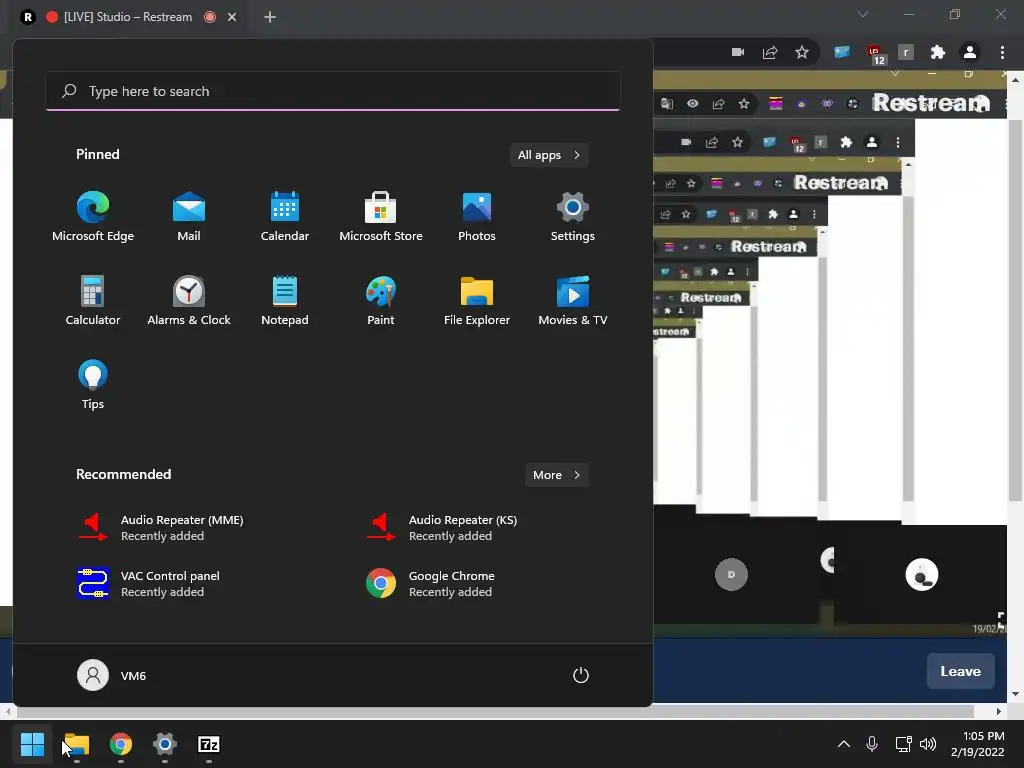
Task: Open the volume tray icon
Action: 928,744
